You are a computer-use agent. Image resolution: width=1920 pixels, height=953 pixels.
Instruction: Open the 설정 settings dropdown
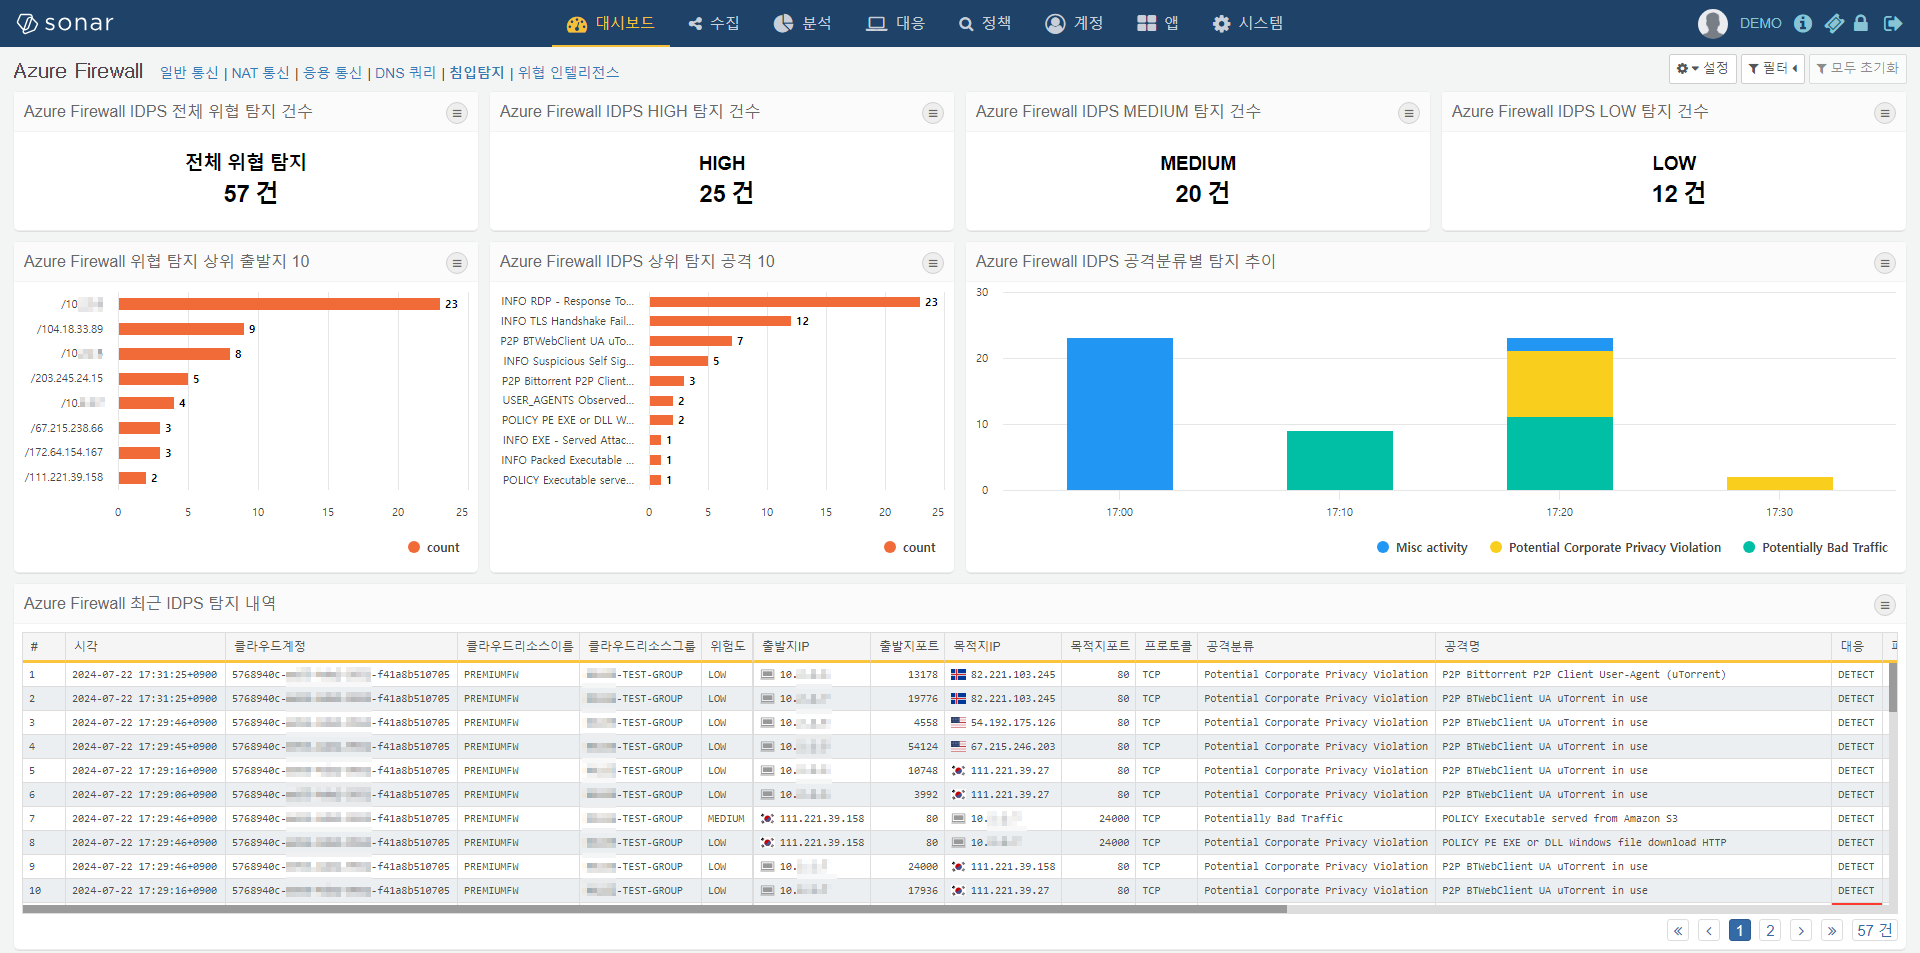point(1703,68)
